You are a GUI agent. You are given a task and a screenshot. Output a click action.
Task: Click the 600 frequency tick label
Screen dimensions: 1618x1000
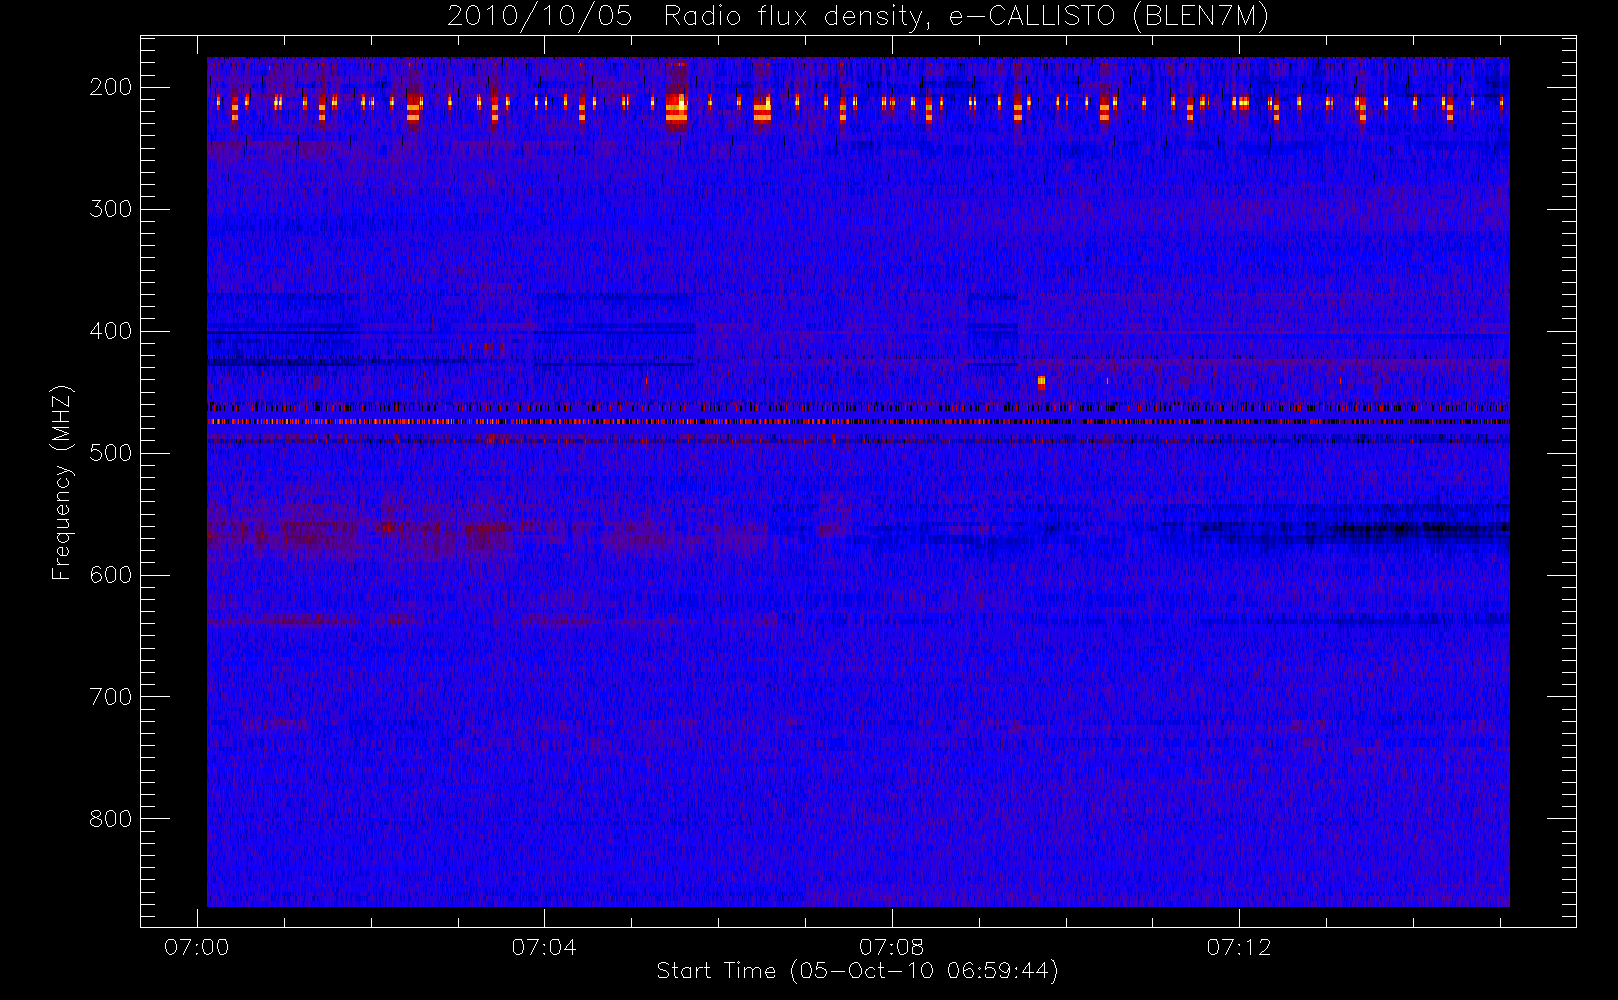point(110,575)
